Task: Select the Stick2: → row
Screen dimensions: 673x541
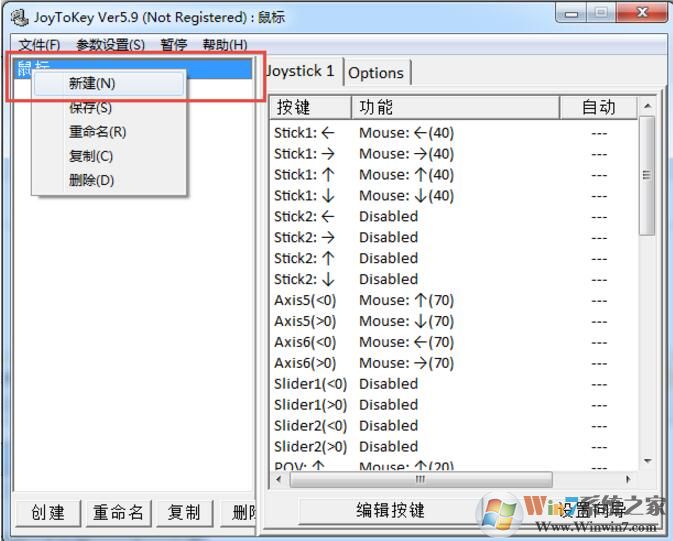Action: pos(454,237)
